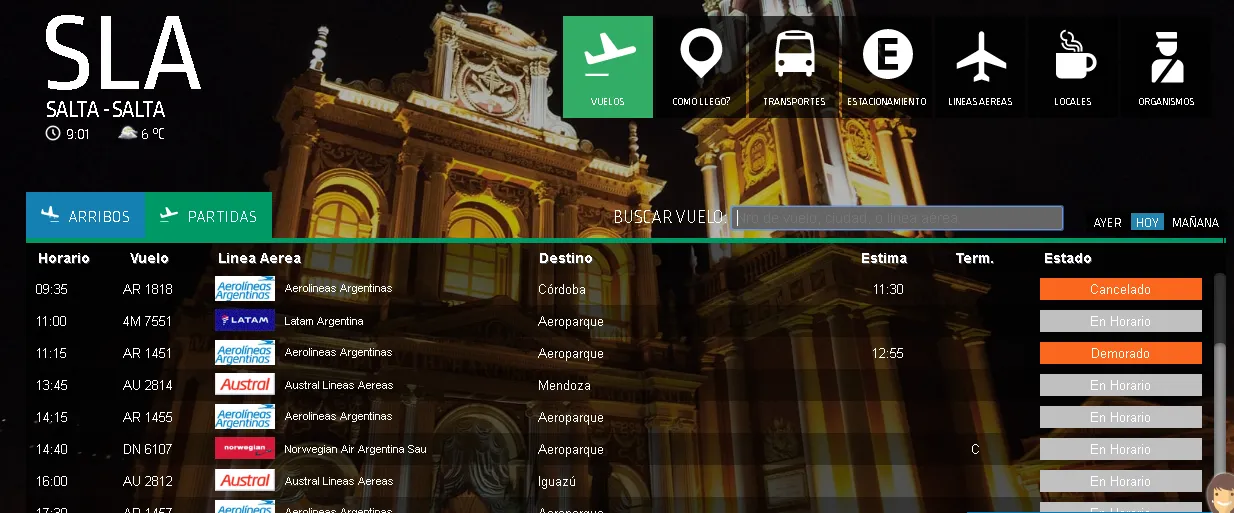Click the Latam Argentina airline logo

pyautogui.click(x=245, y=321)
